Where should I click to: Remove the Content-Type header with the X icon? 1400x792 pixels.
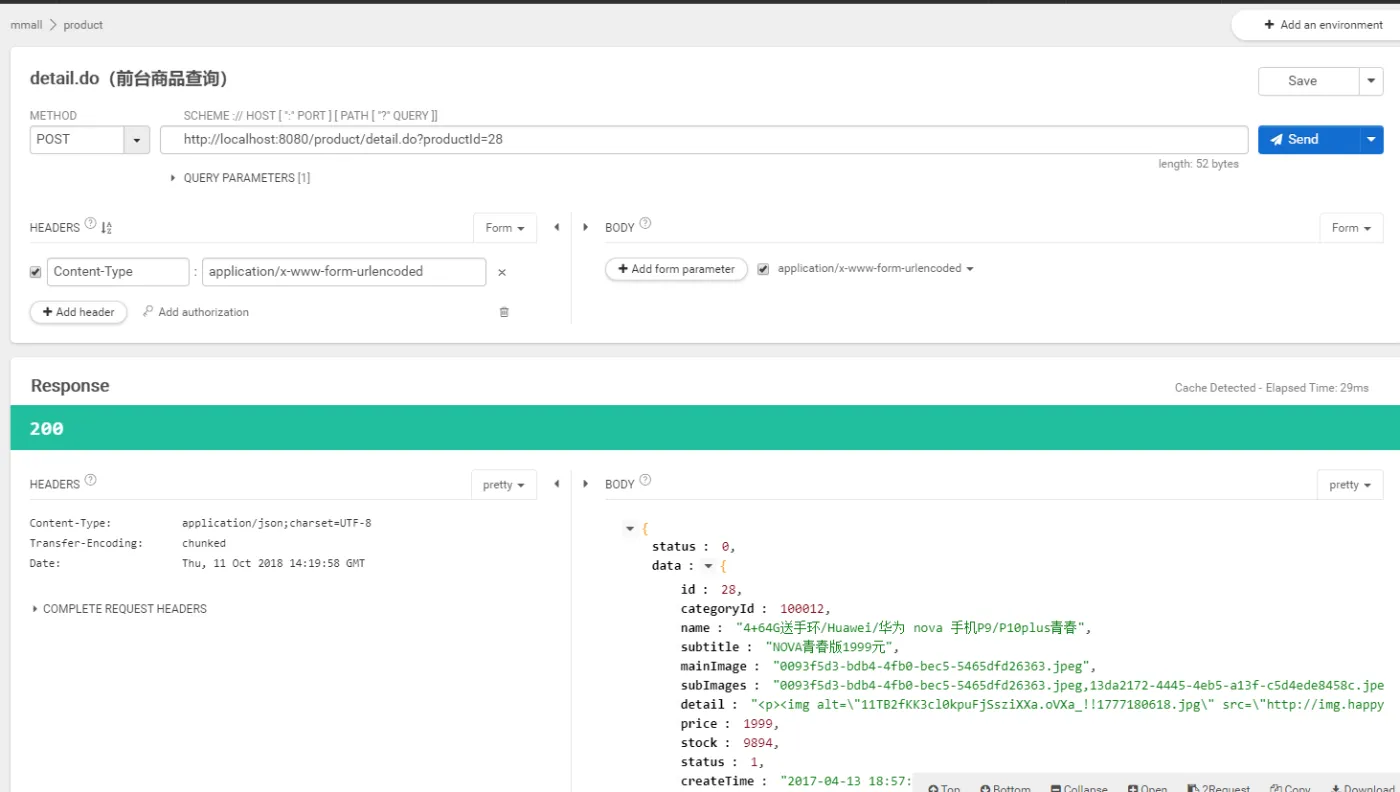tap(502, 272)
